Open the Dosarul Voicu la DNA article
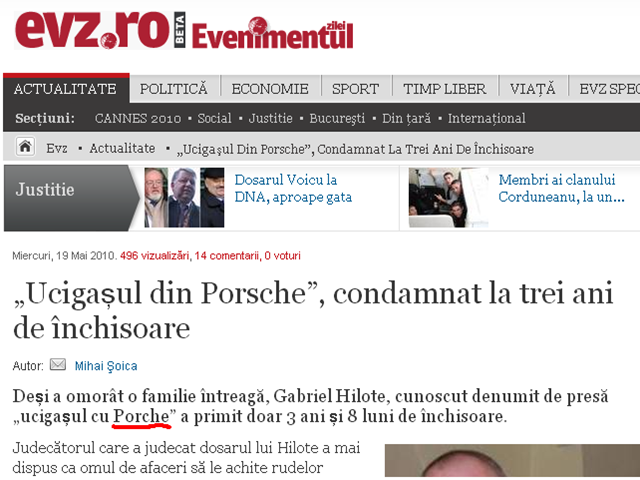This screenshot has height=480, width=640. [293, 189]
